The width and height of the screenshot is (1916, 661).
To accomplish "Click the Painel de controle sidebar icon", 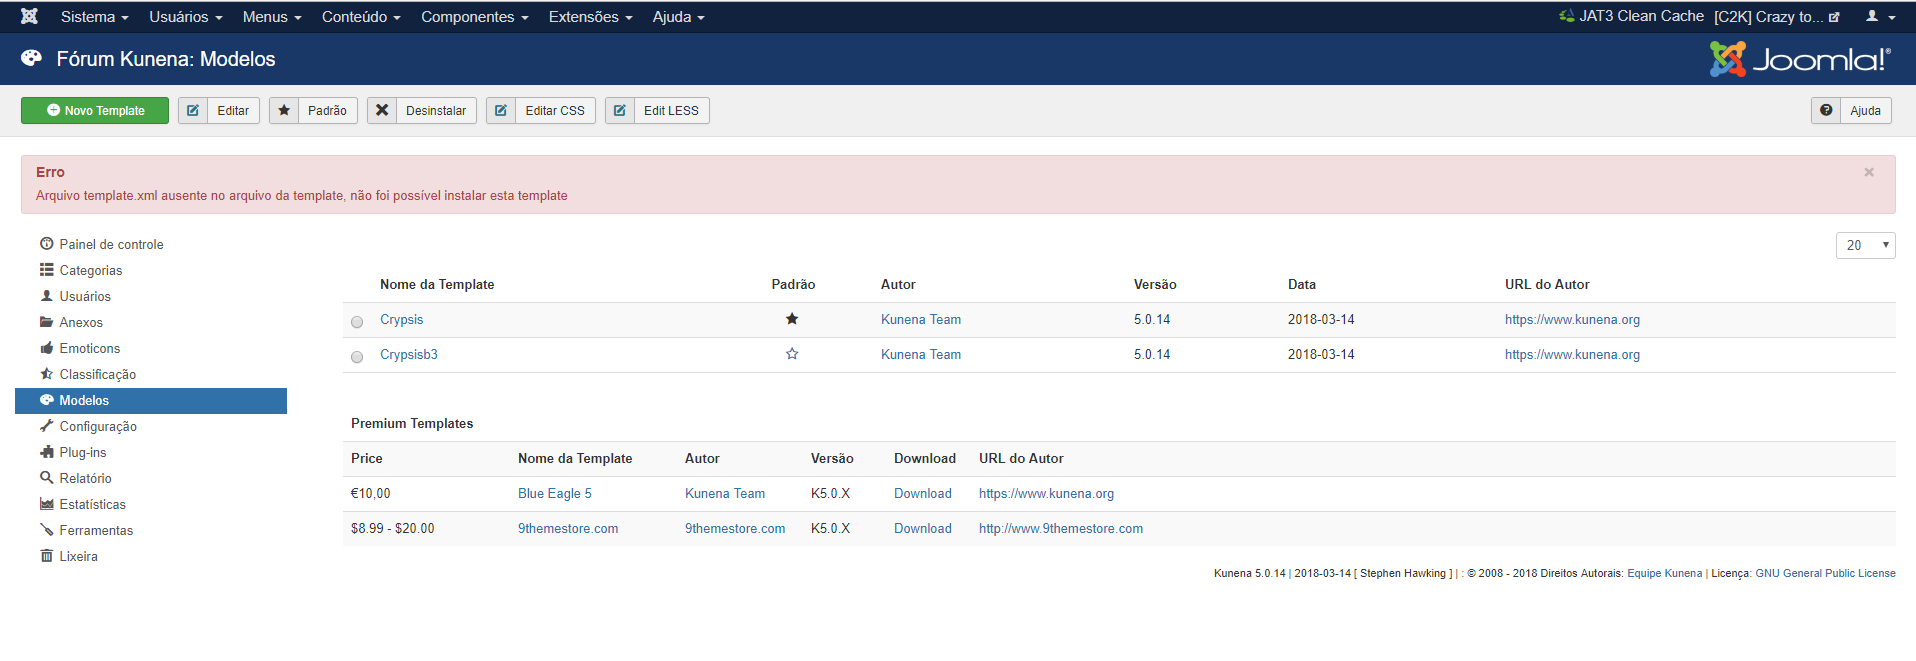I will 46,244.
